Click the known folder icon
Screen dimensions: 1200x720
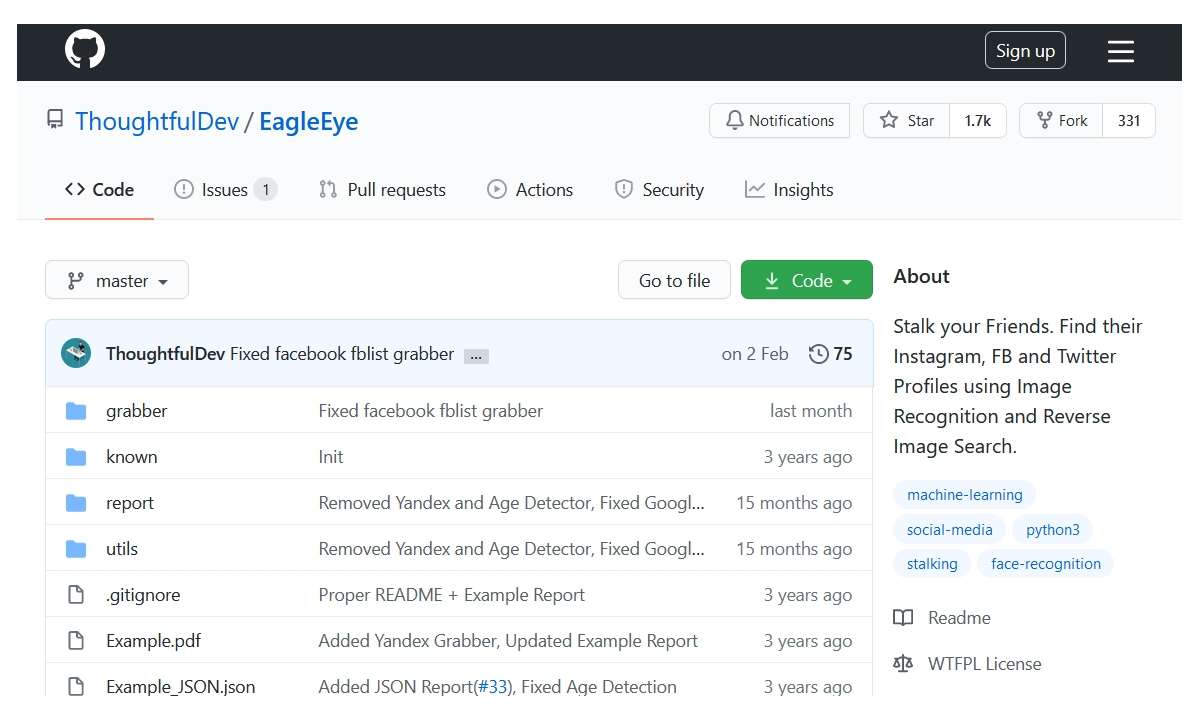coord(76,457)
